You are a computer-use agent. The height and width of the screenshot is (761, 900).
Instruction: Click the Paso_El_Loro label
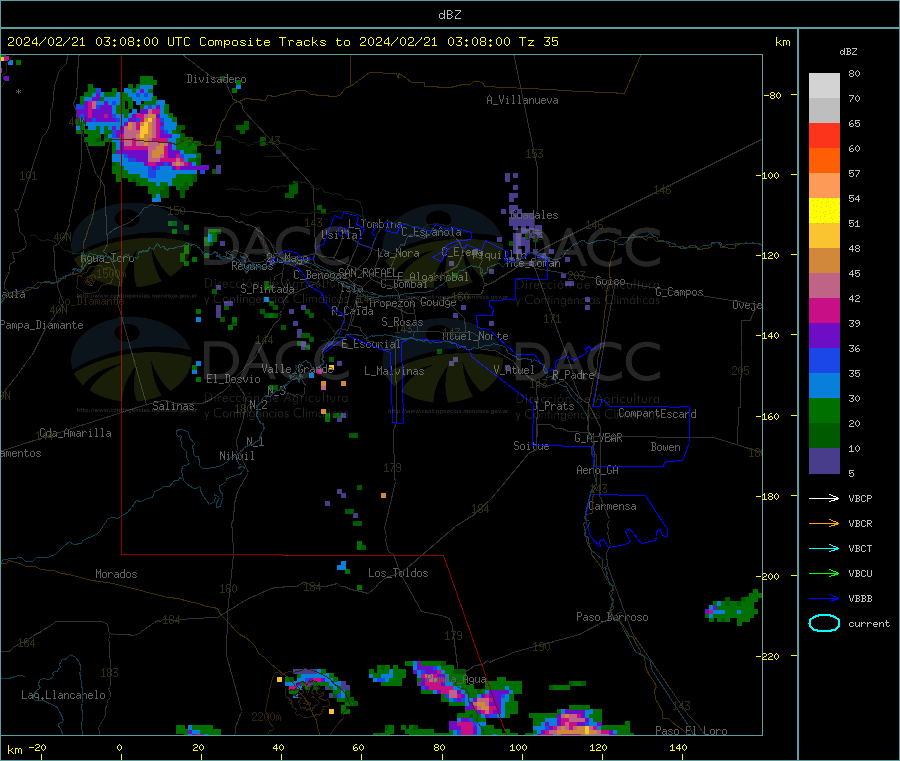click(x=691, y=731)
